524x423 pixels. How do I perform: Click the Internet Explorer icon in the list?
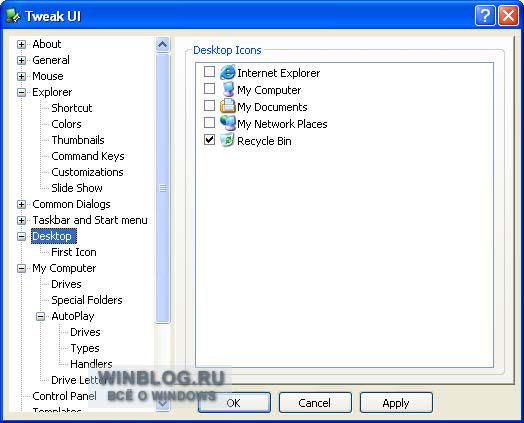pos(228,73)
